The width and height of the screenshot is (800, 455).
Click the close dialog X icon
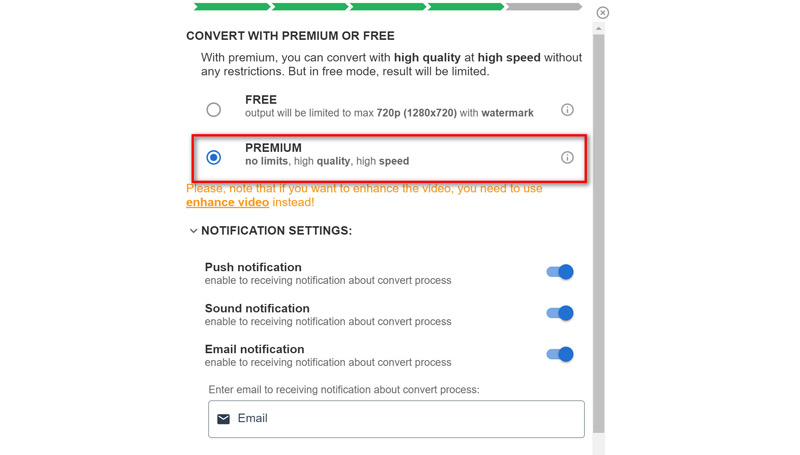click(602, 13)
